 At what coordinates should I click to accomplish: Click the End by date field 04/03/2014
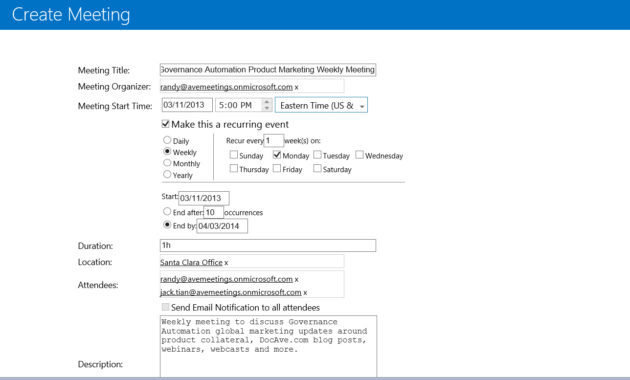(x=222, y=226)
